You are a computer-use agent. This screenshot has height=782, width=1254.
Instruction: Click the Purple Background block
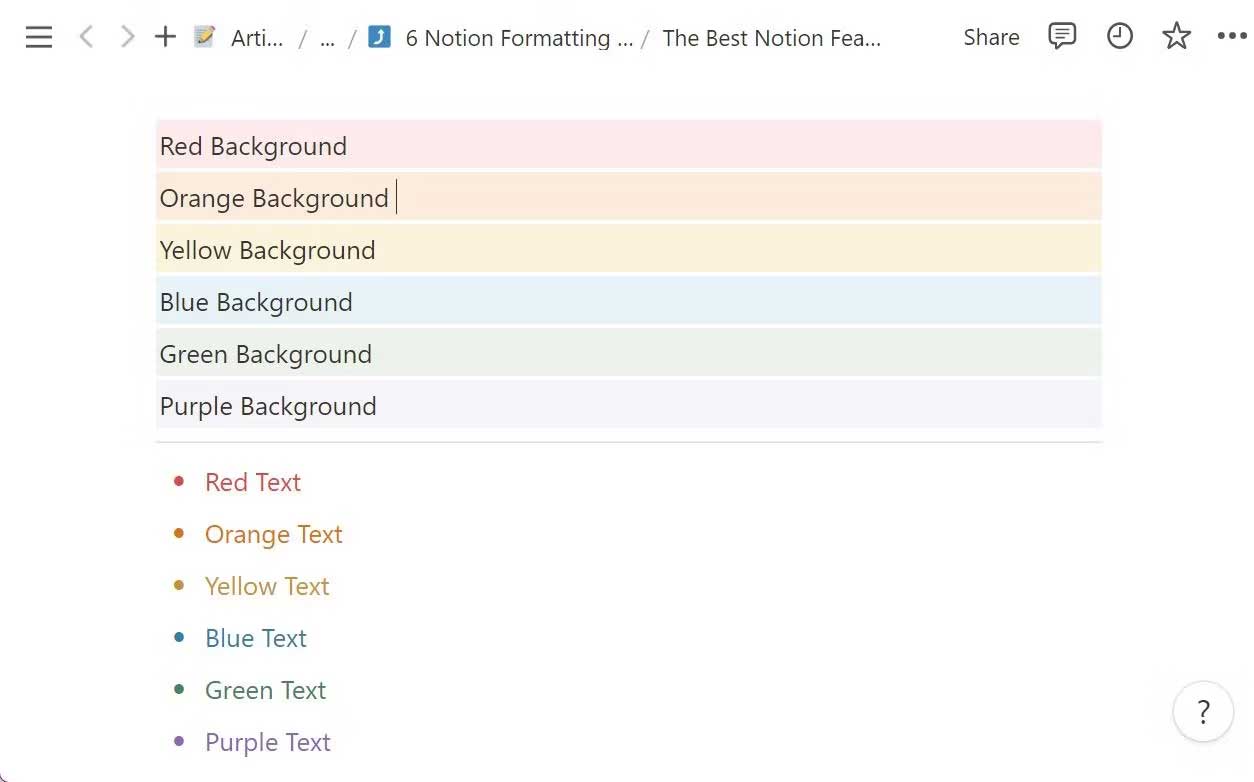click(x=629, y=405)
